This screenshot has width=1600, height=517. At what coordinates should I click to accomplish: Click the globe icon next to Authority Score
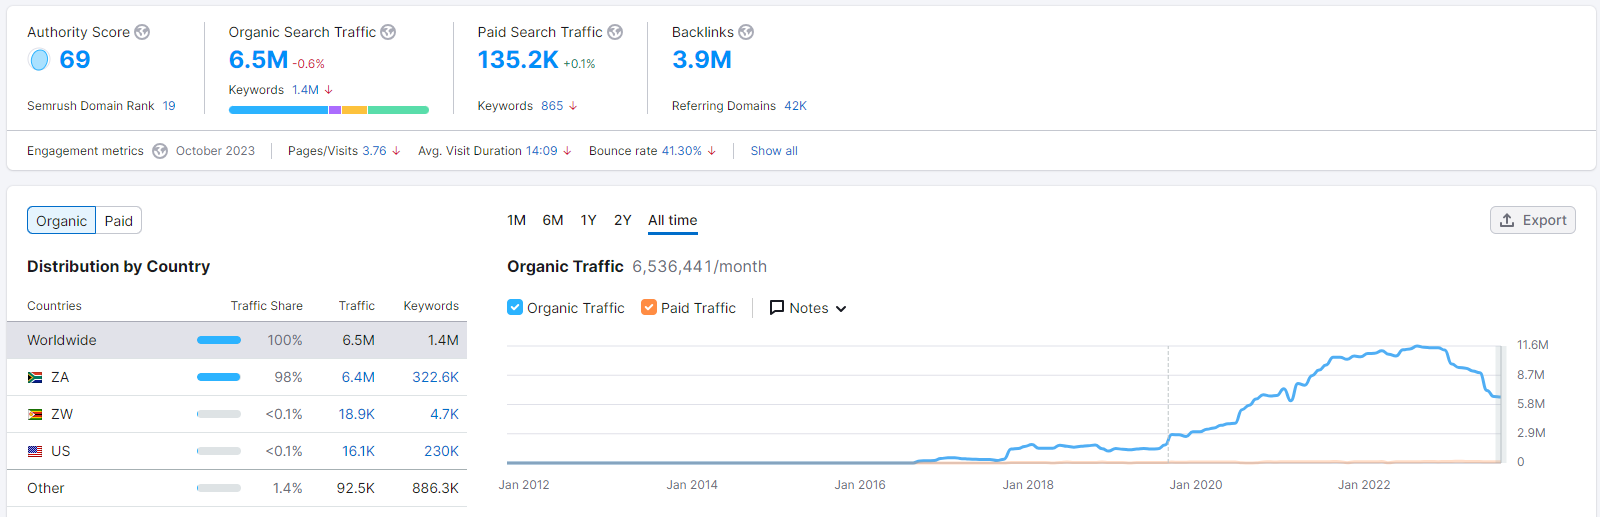point(142,32)
